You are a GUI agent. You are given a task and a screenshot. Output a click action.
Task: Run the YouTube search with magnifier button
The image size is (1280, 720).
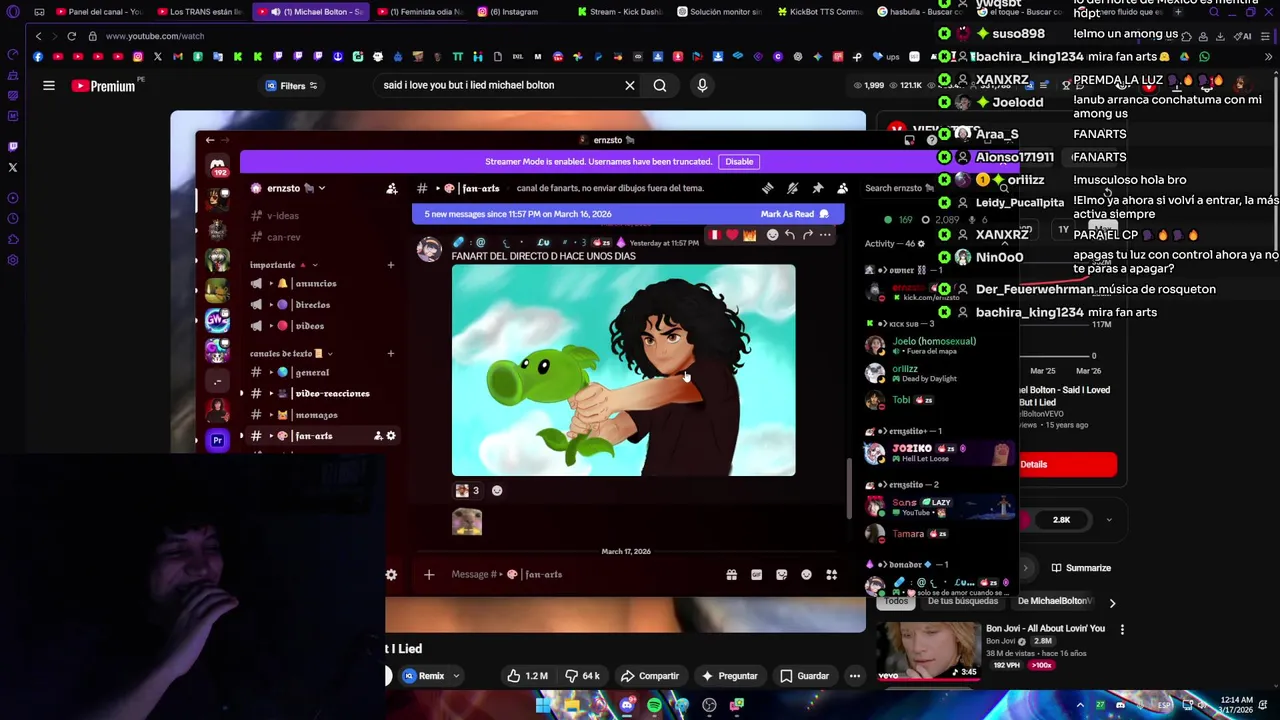pyautogui.click(x=660, y=86)
